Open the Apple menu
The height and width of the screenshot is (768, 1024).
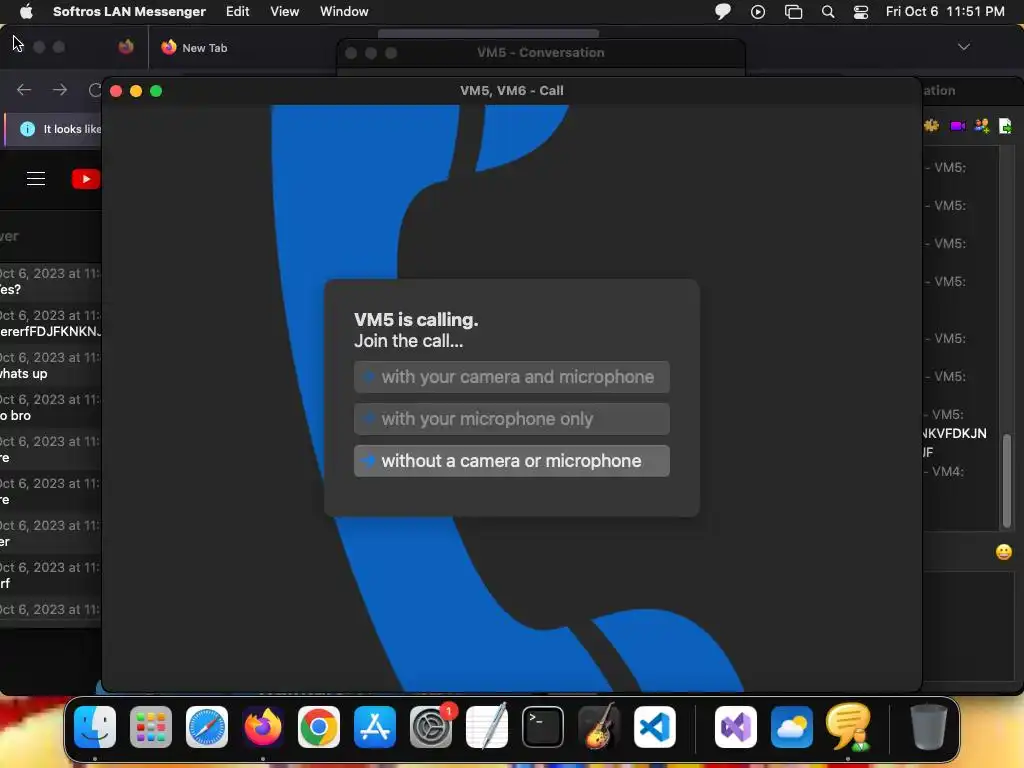(26, 11)
